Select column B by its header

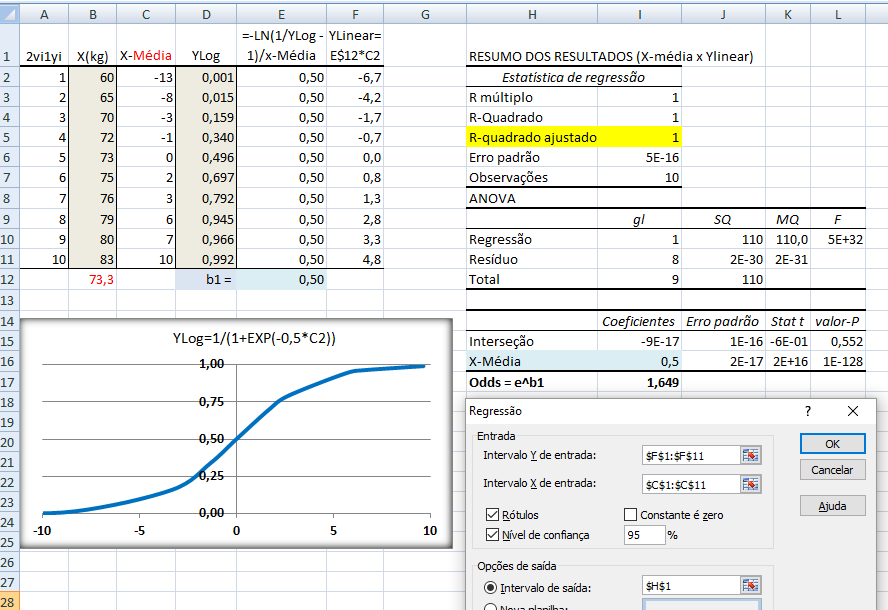[93, 15]
